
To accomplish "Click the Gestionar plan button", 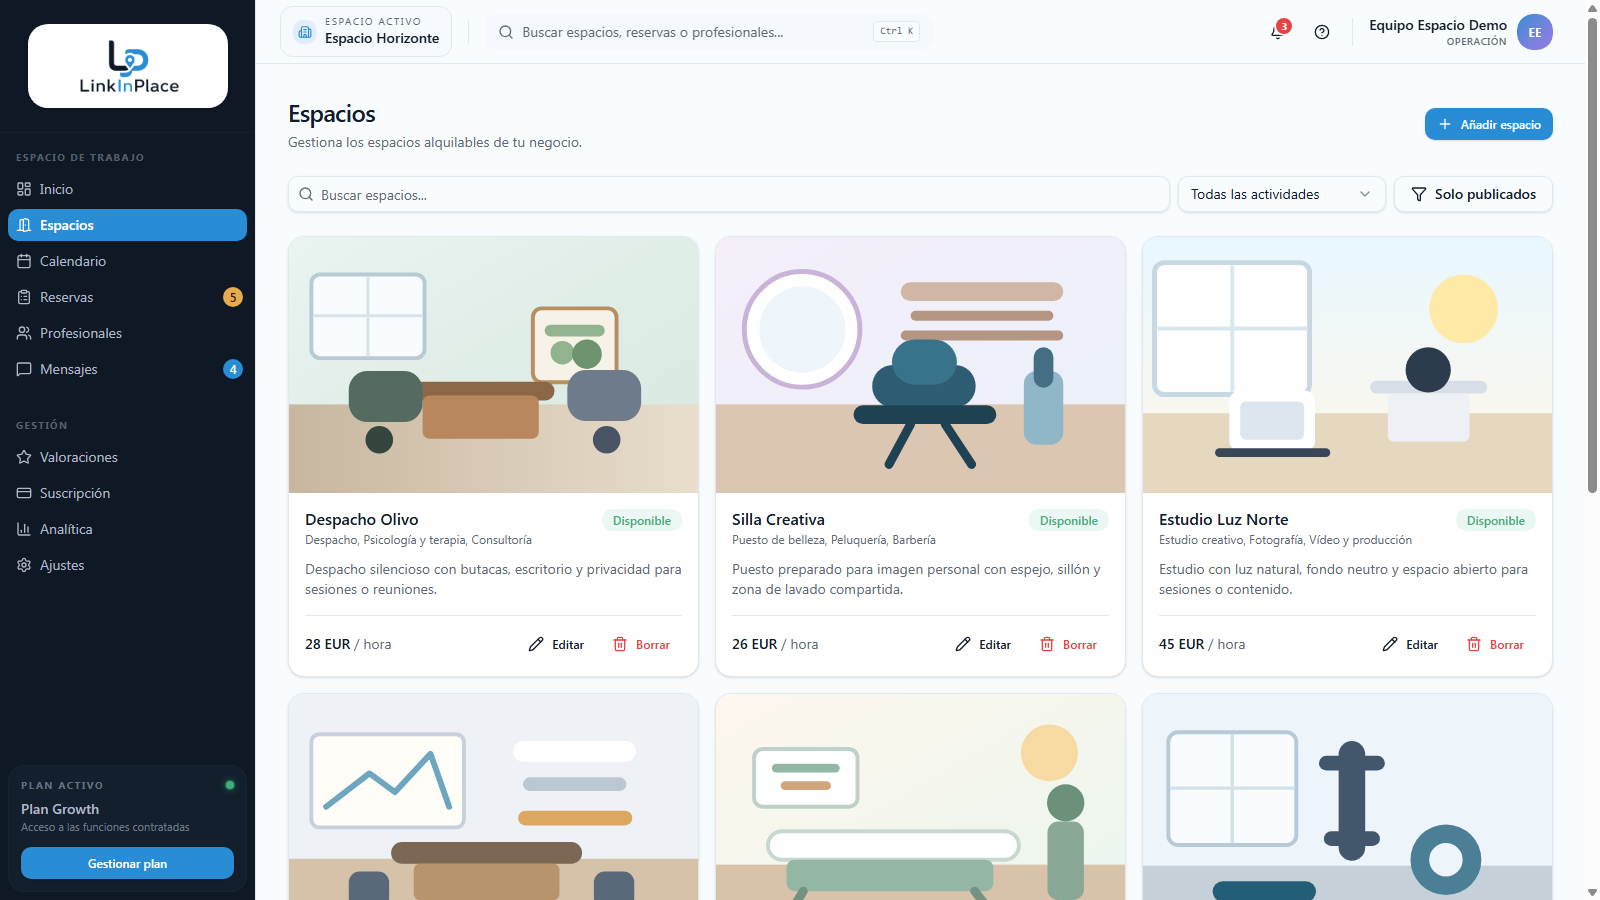I will point(127,863).
